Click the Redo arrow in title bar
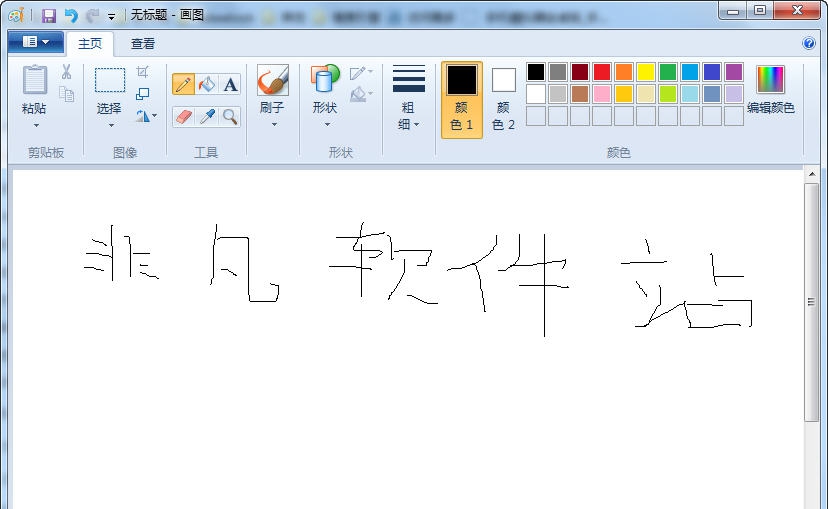The width and height of the screenshot is (828, 509). [93, 15]
